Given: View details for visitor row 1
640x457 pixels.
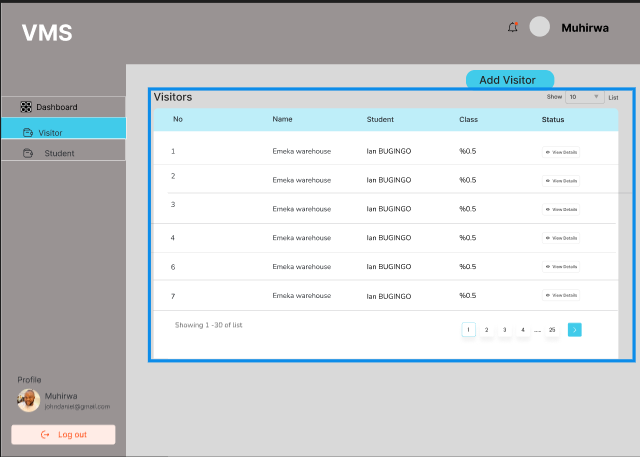Looking at the screenshot, I should pos(561,152).
